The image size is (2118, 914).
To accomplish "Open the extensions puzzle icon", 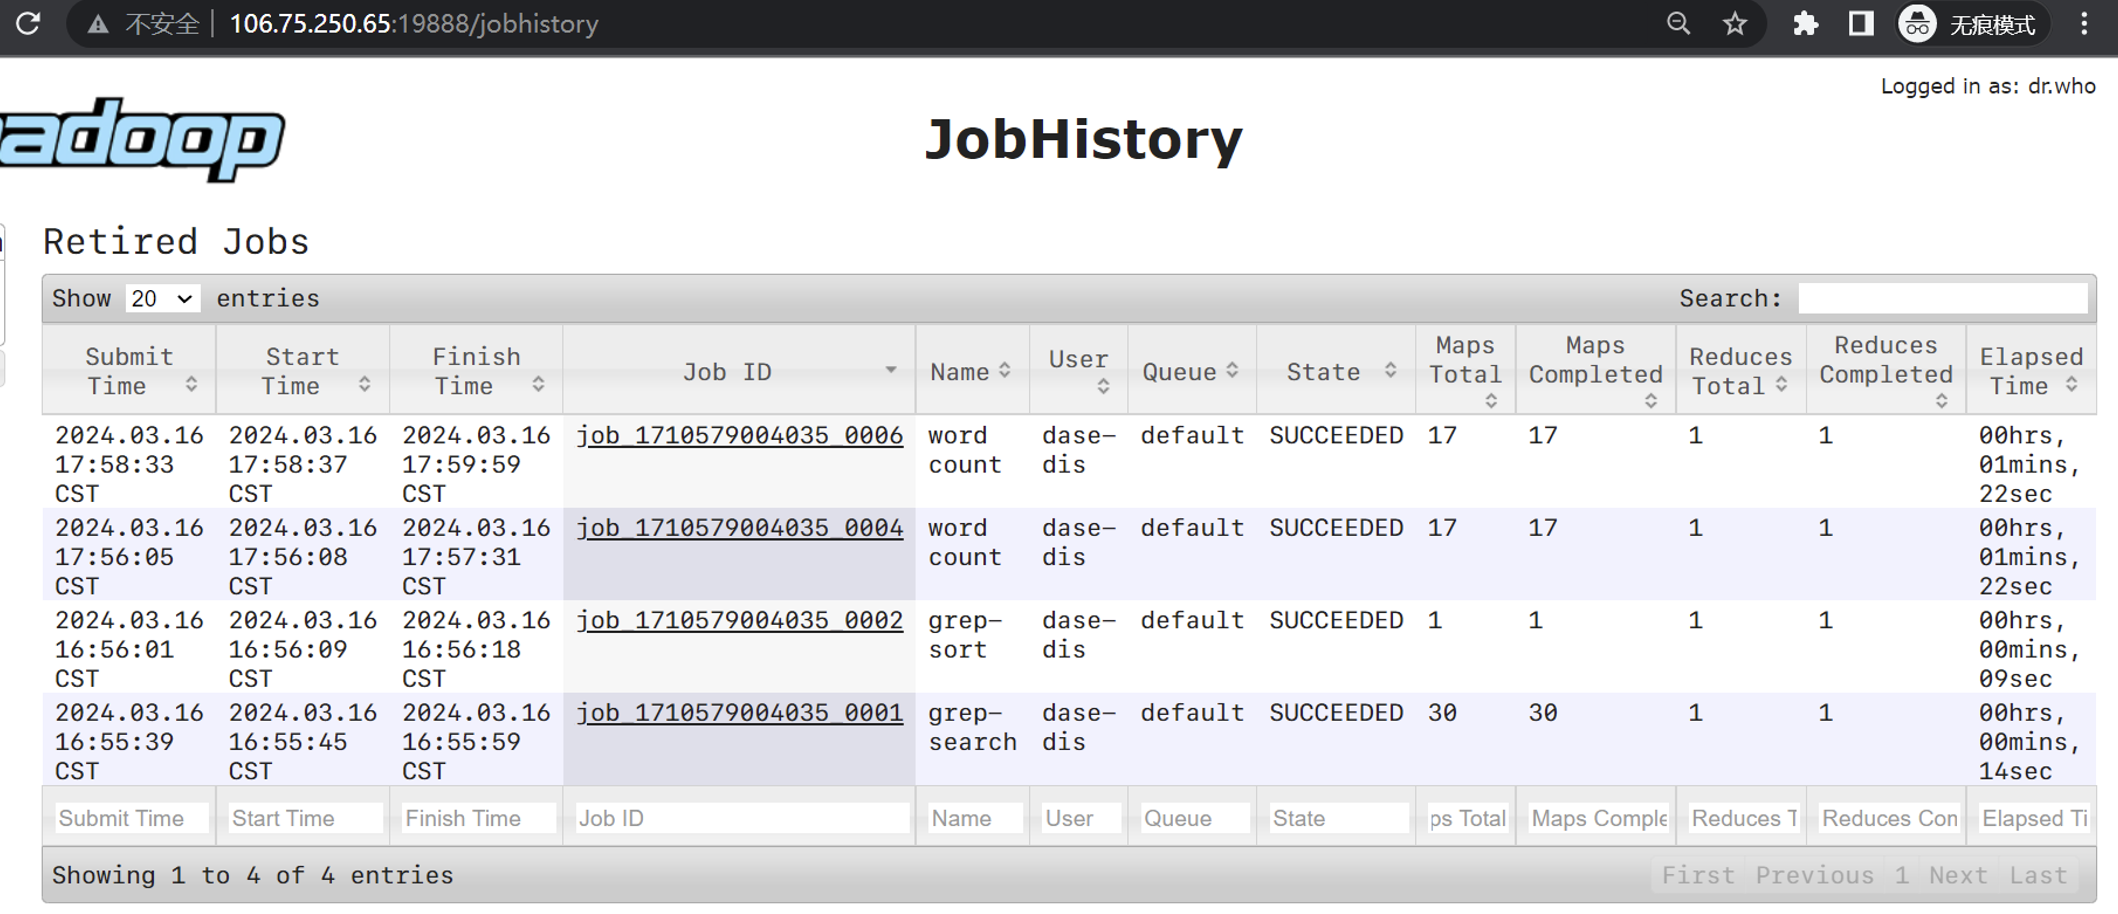I will 1805,24.
